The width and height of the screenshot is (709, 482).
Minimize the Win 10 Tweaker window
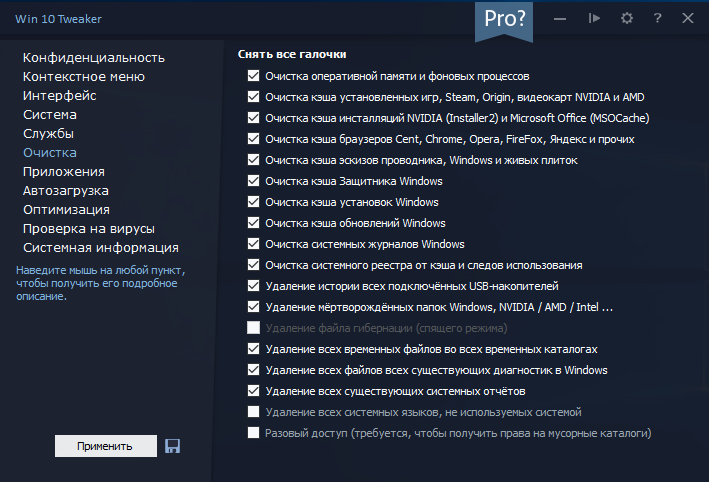coord(560,19)
